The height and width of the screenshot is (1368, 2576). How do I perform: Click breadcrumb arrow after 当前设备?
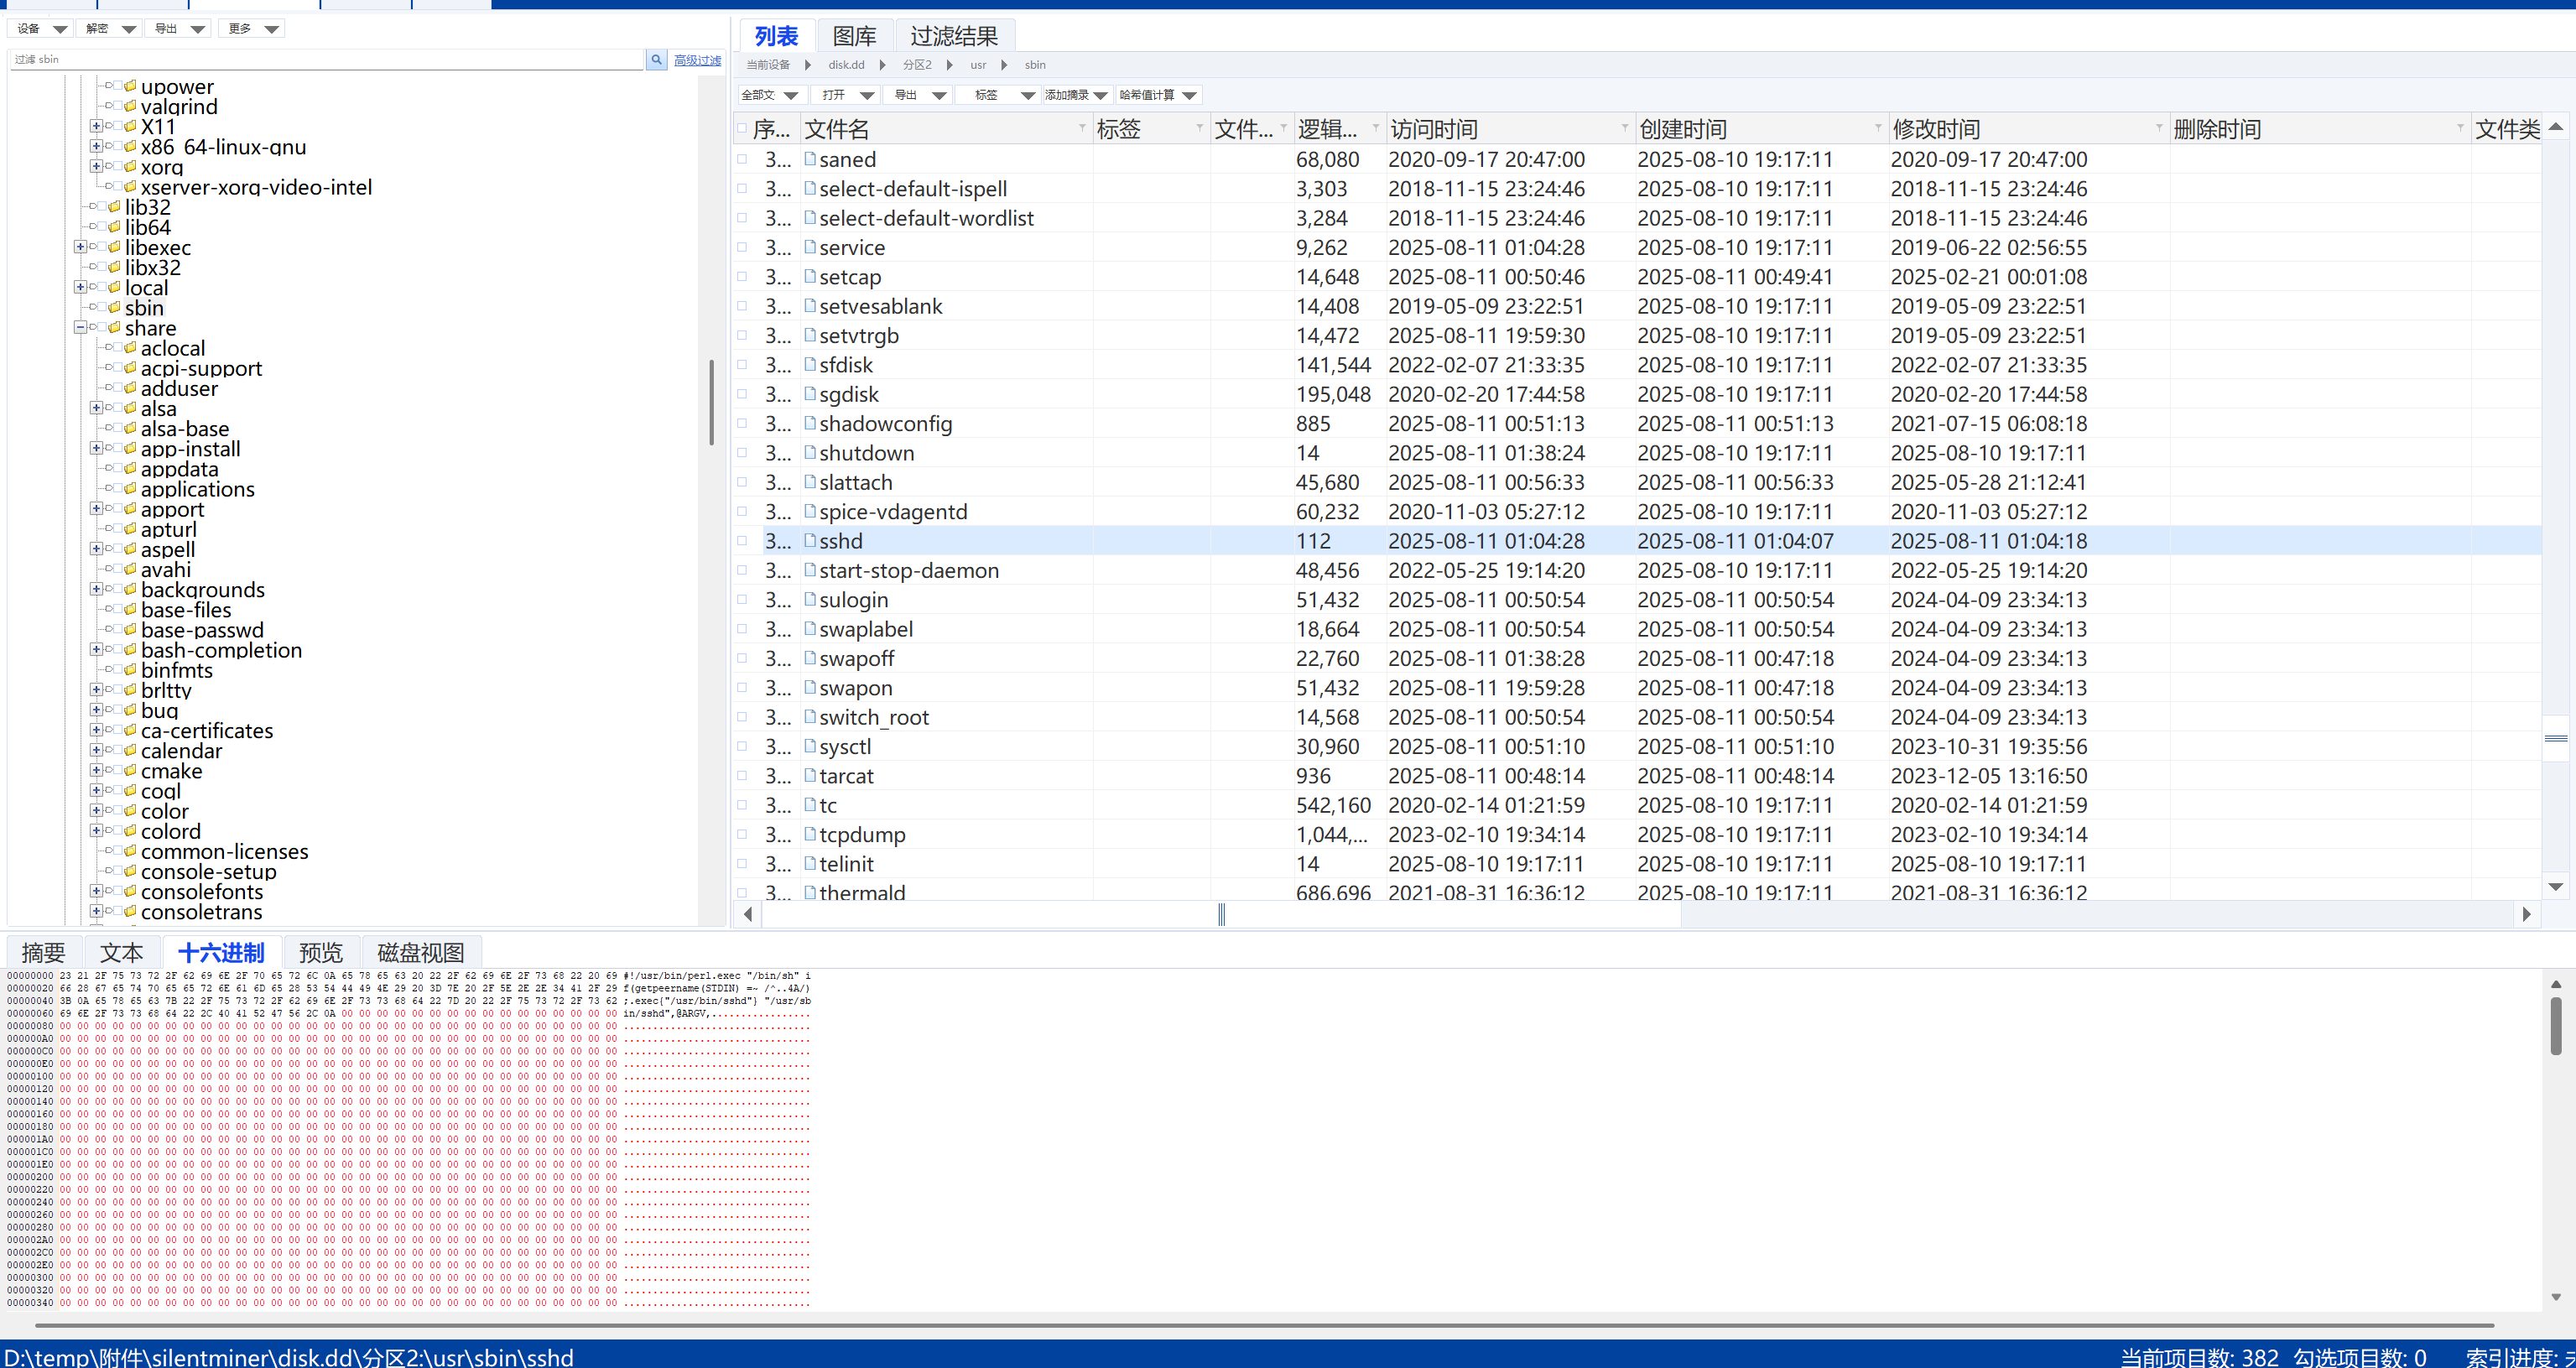(808, 65)
